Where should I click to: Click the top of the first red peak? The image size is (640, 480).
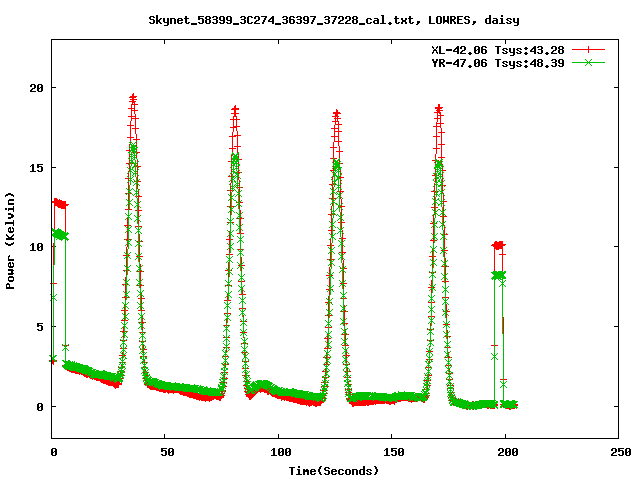click(133, 98)
